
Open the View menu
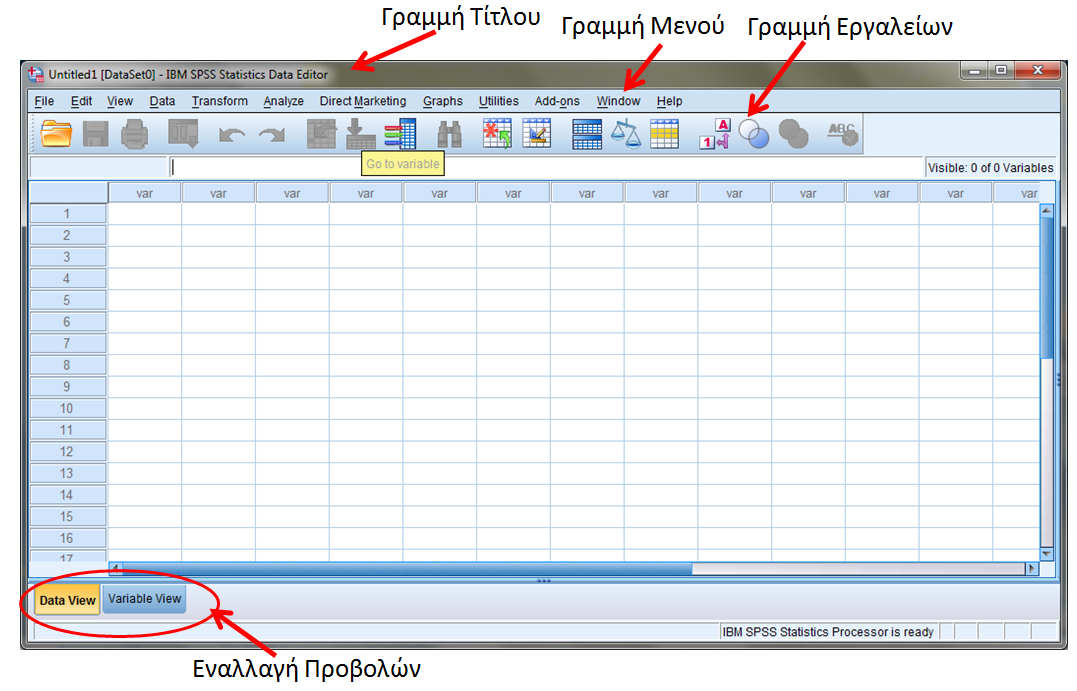[120, 101]
